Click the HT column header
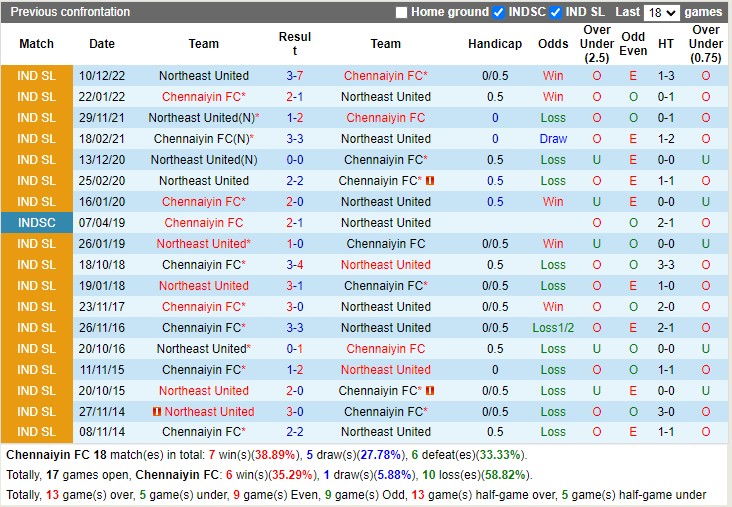Viewport: 732px width, 507px height. pyautogui.click(x=666, y=44)
